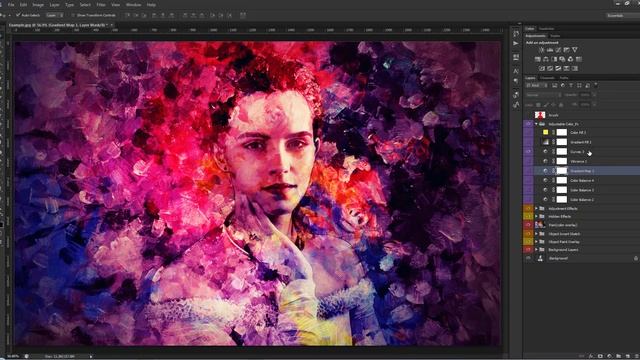
Task: Filter layers by pixel layers icon
Action: [x=554, y=85]
